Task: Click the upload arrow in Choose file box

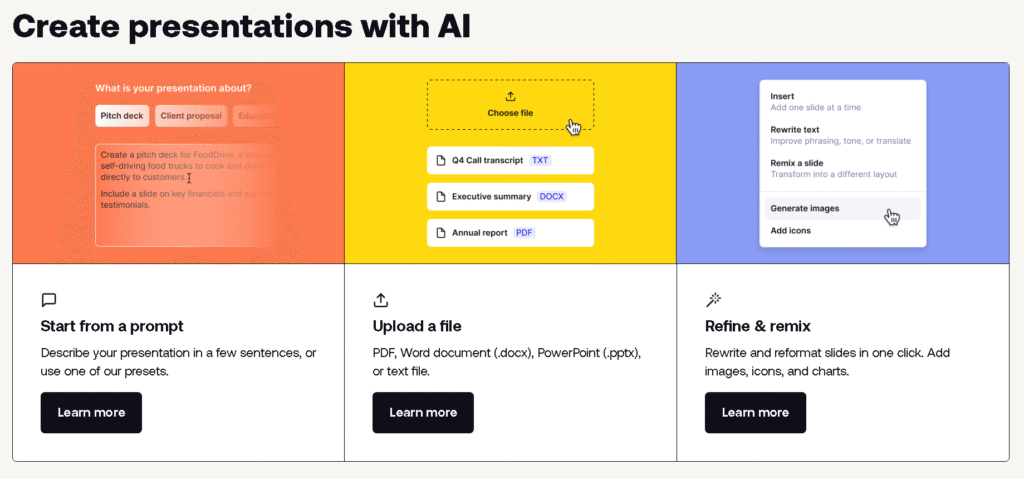Action: (510, 96)
